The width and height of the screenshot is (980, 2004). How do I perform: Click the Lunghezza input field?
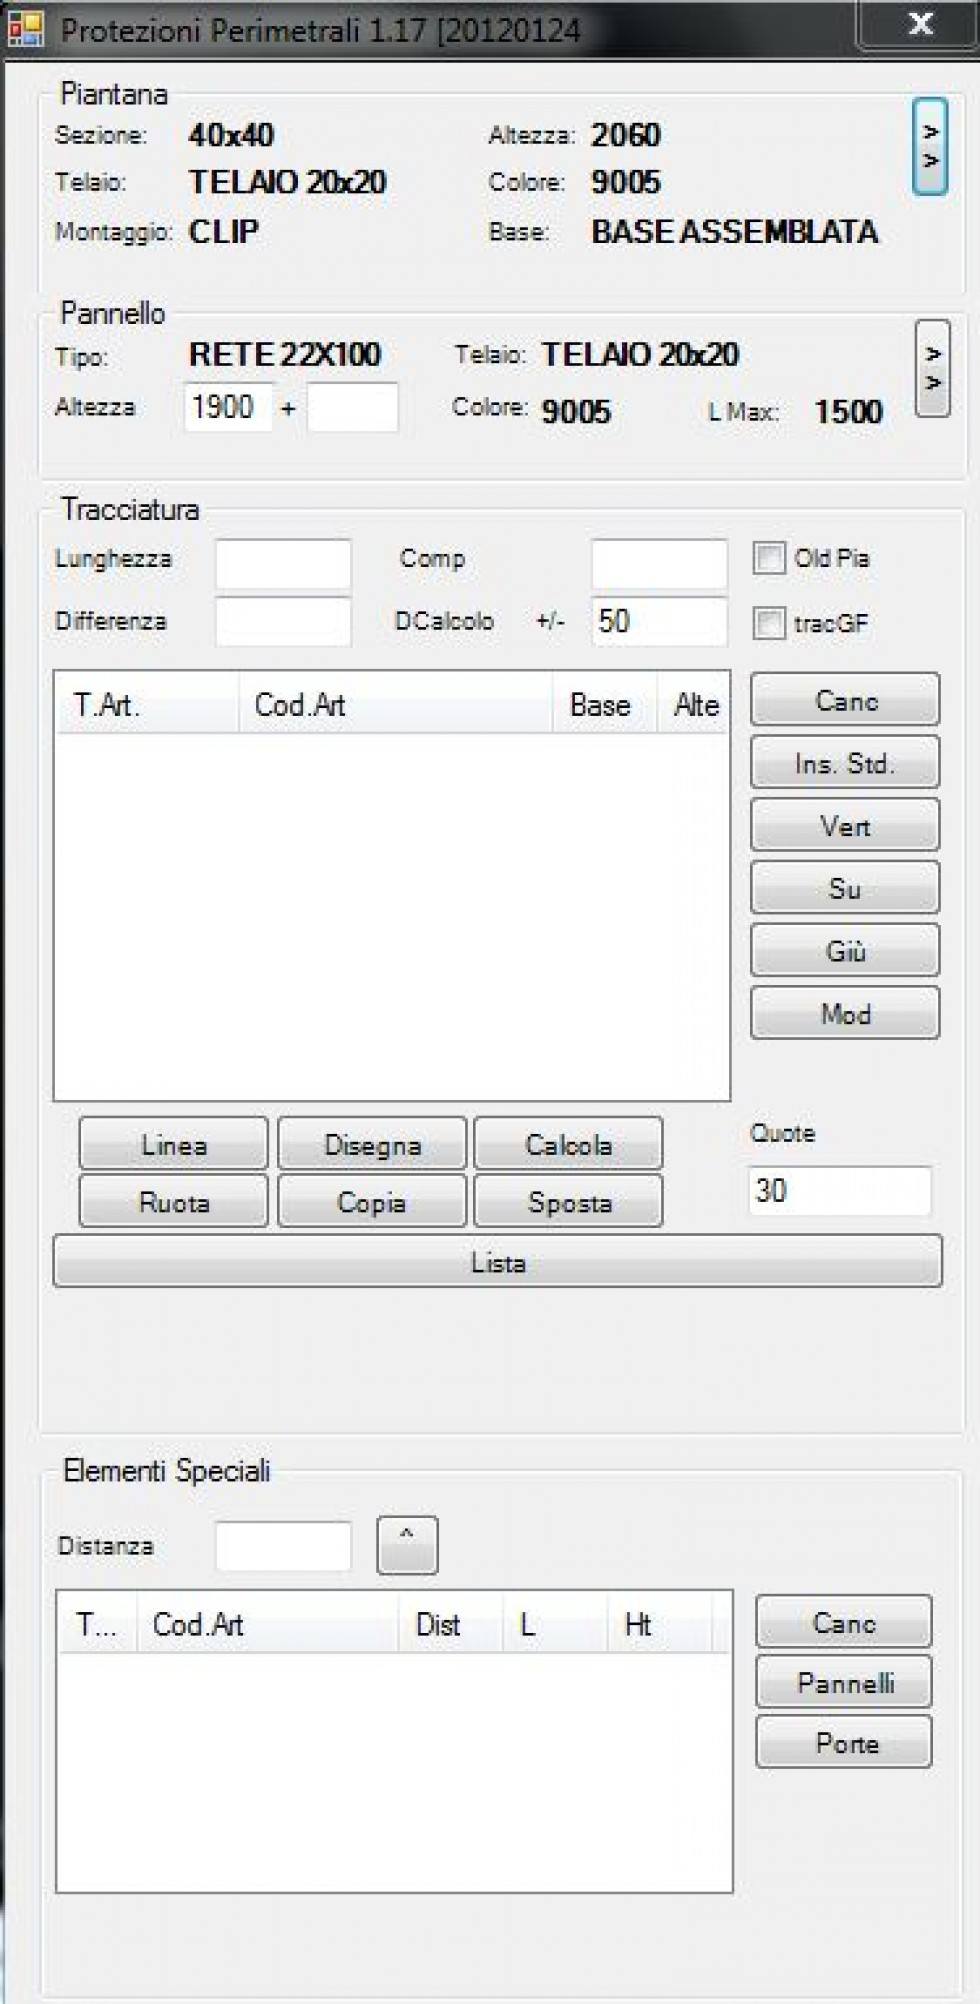[x=283, y=562]
